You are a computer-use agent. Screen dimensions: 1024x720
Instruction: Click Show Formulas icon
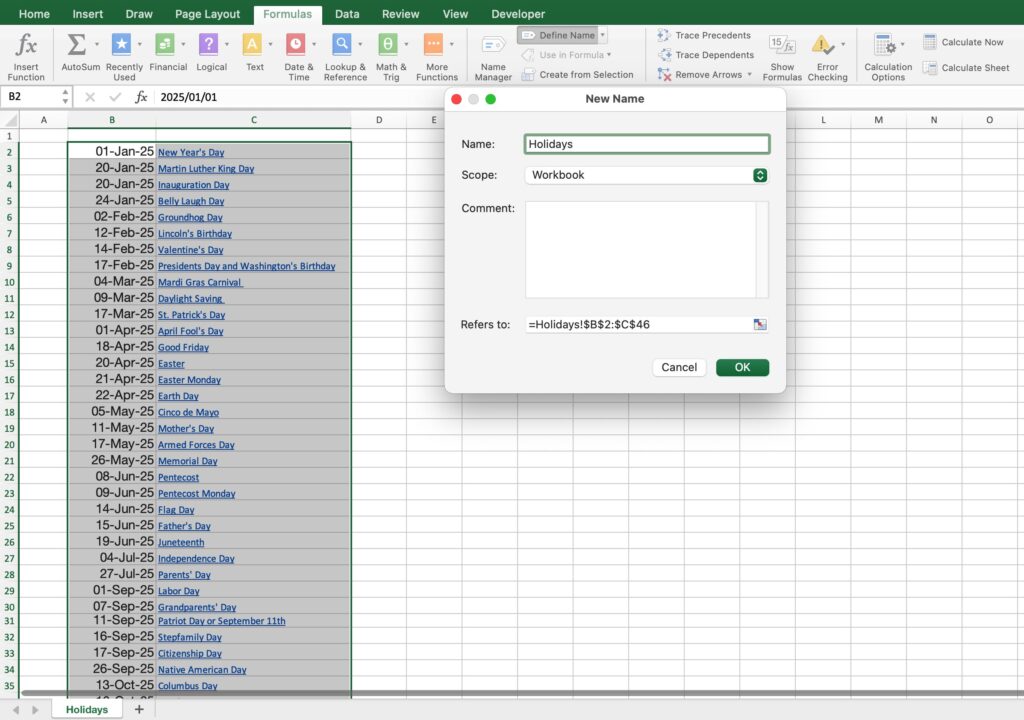pyautogui.click(x=781, y=46)
